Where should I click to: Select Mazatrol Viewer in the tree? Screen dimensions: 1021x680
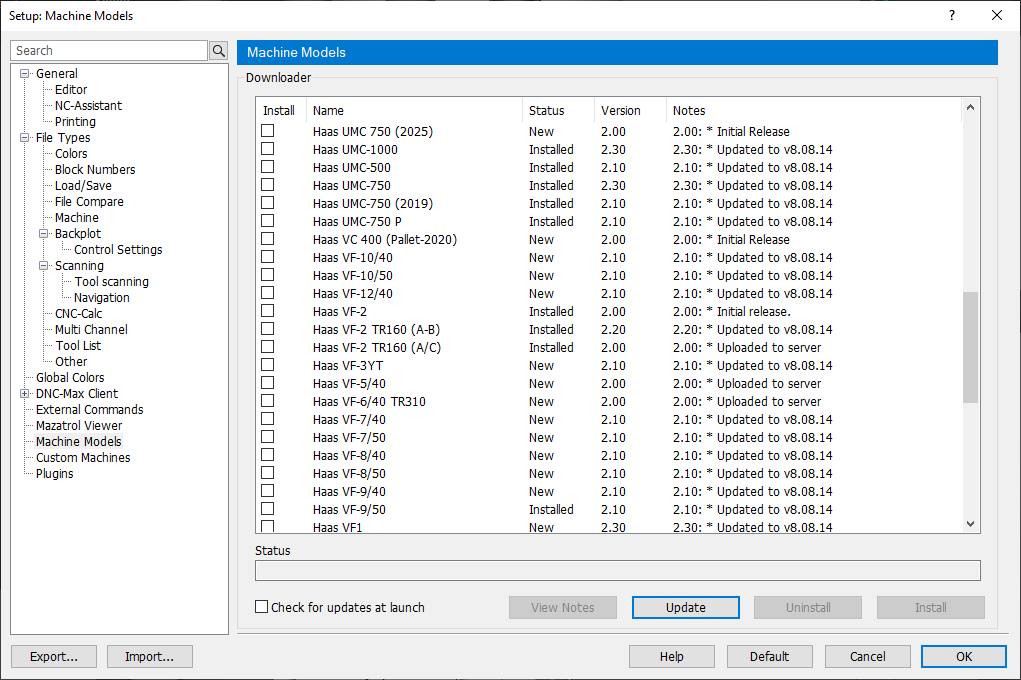(x=79, y=426)
